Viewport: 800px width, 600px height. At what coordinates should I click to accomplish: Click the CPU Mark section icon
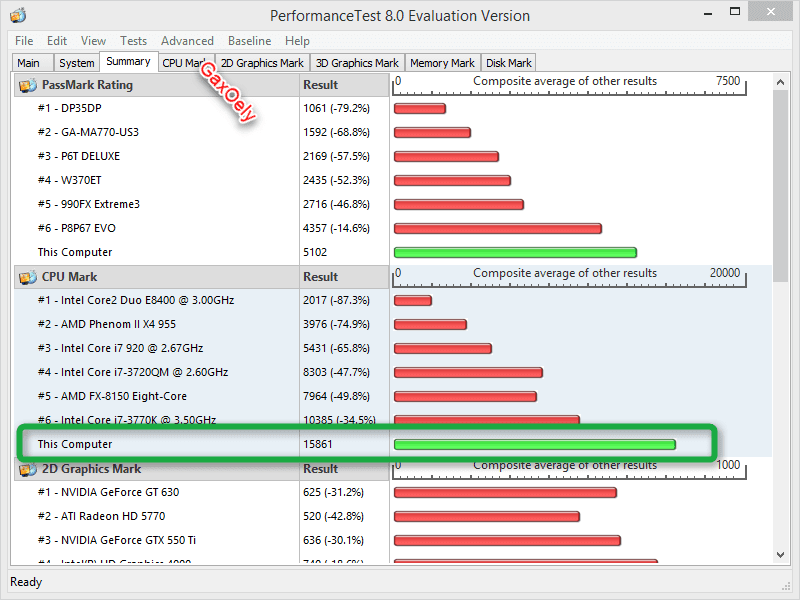[28, 277]
